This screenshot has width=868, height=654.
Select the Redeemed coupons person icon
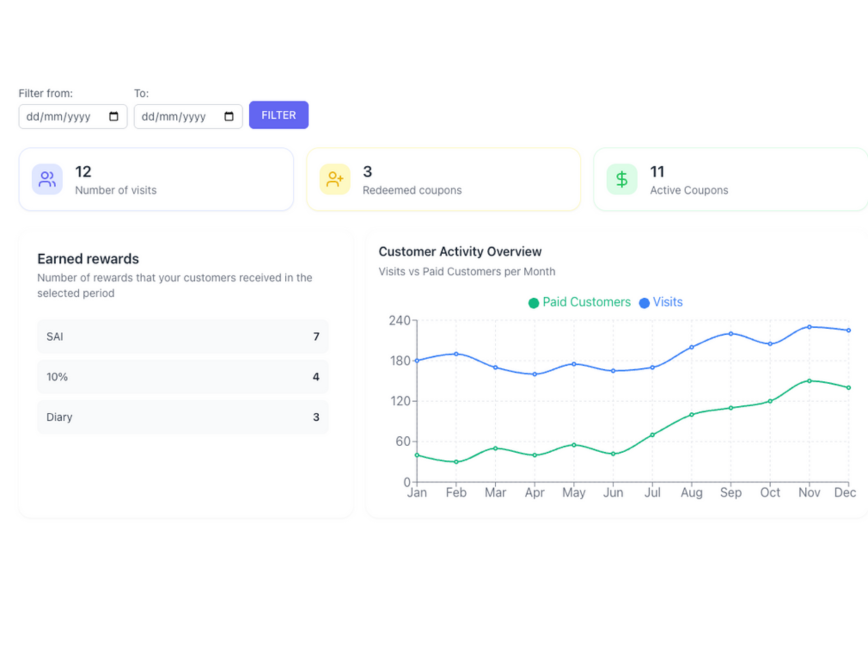333,179
